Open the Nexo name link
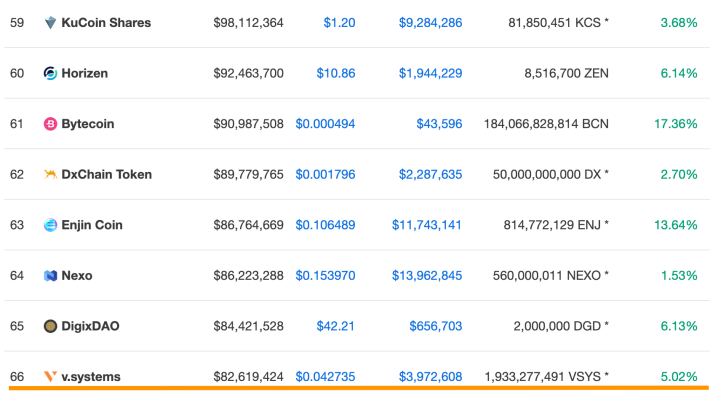The image size is (710, 397). (77, 276)
